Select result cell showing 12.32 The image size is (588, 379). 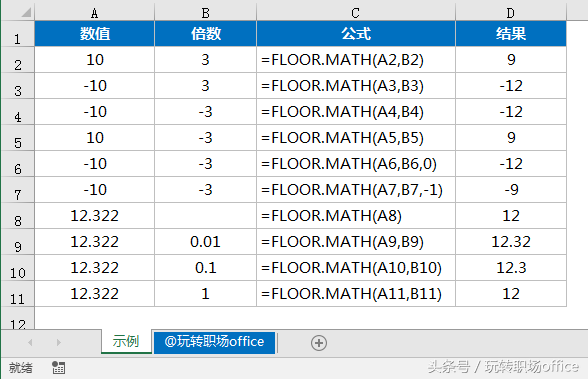coord(511,242)
